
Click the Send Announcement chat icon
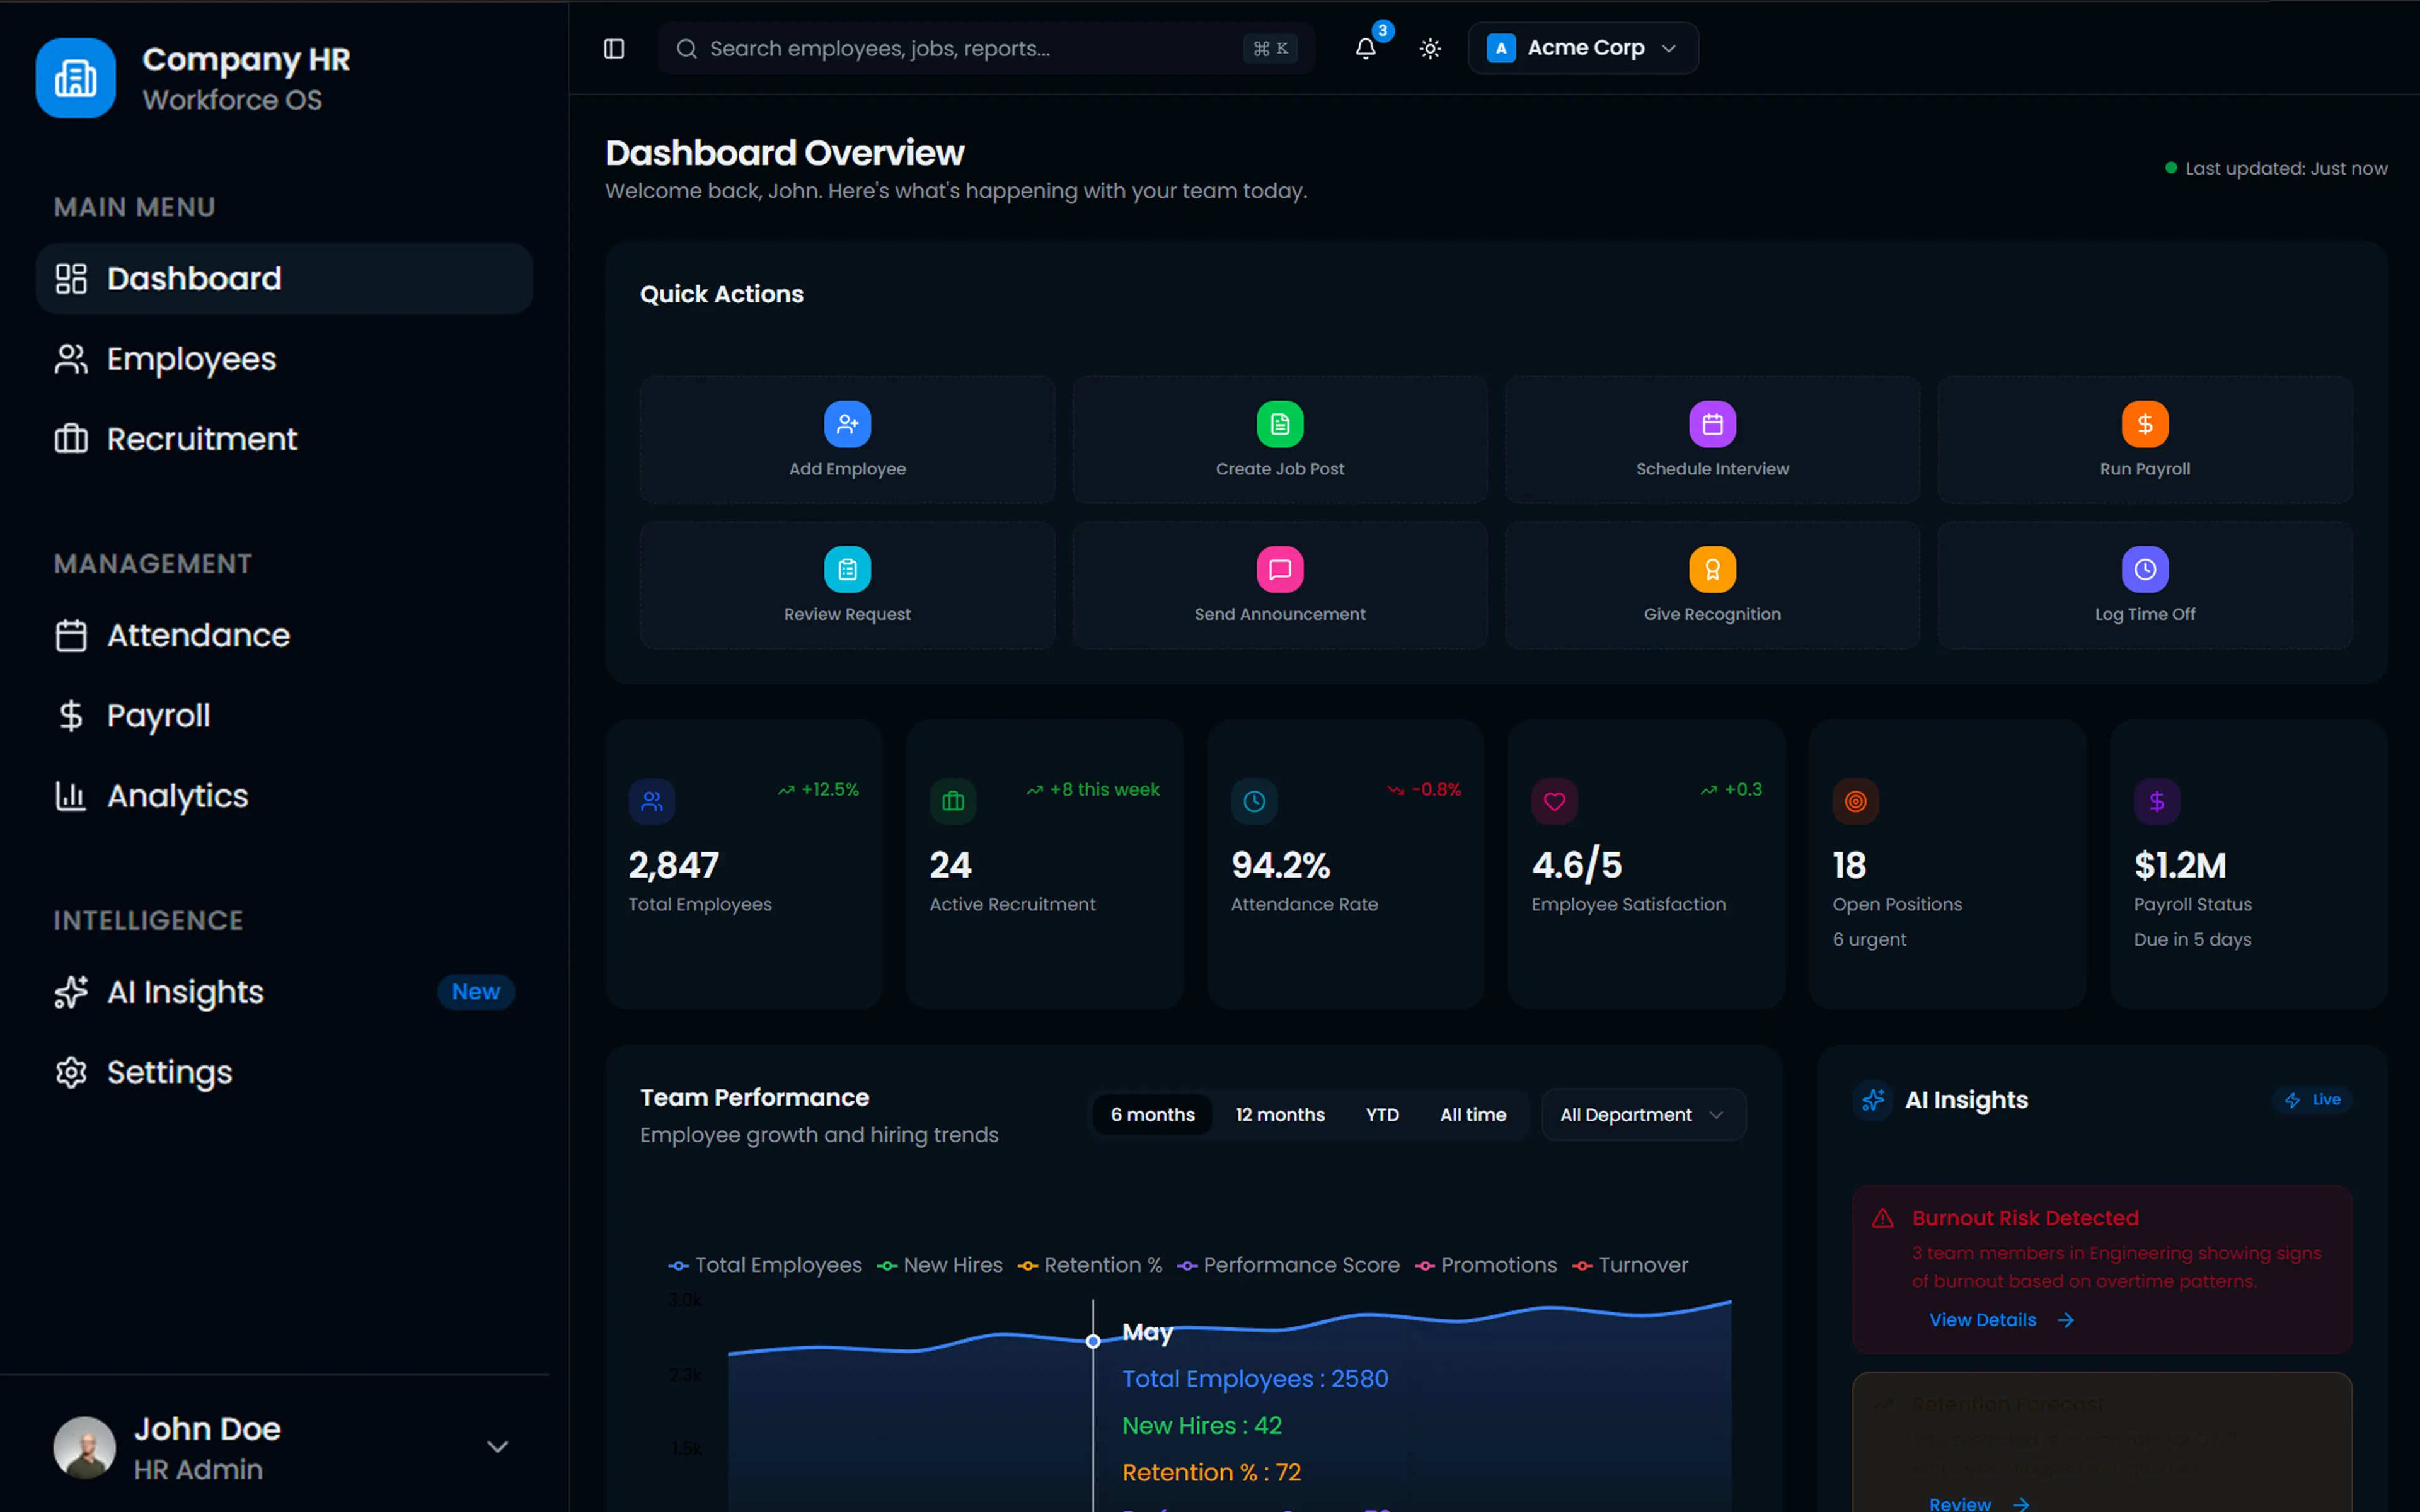pyautogui.click(x=1279, y=569)
